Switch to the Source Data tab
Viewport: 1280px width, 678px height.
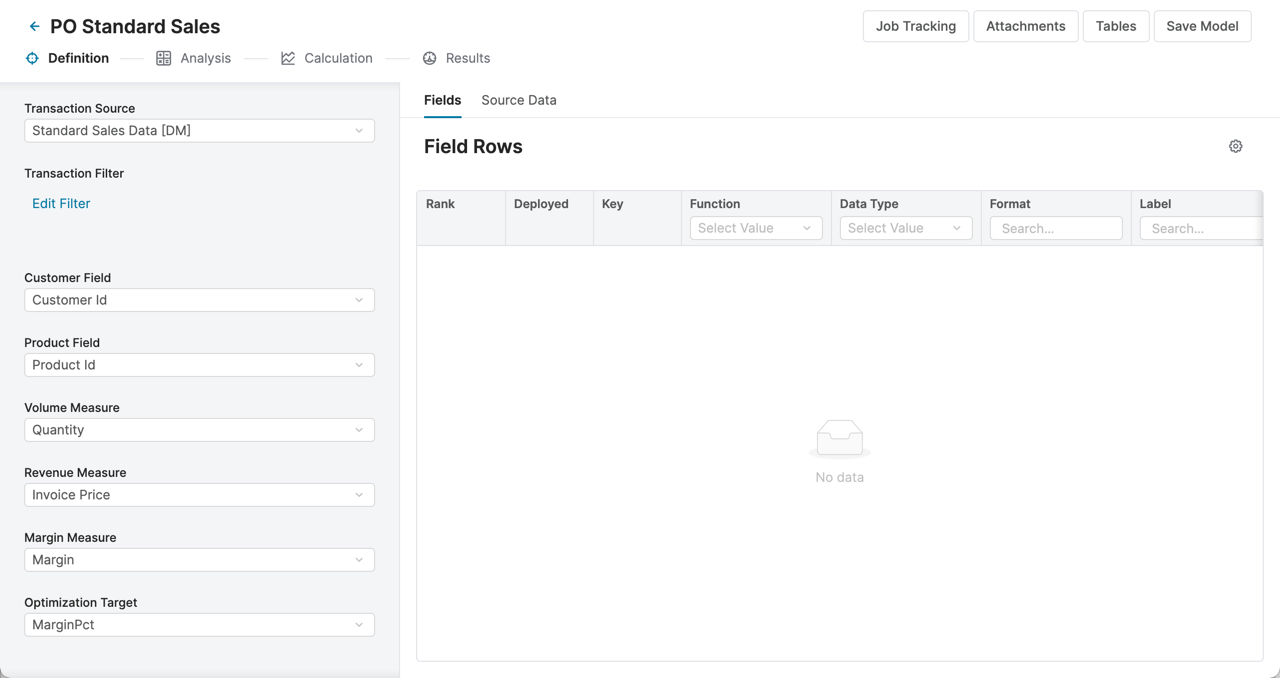point(518,100)
